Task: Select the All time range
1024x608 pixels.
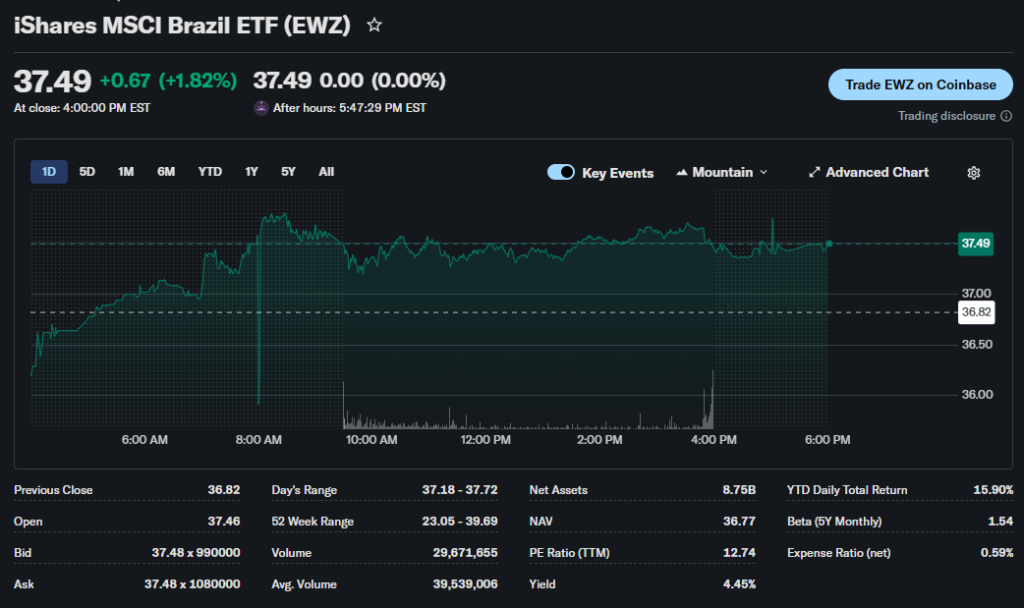Action: pyautogui.click(x=326, y=172)
